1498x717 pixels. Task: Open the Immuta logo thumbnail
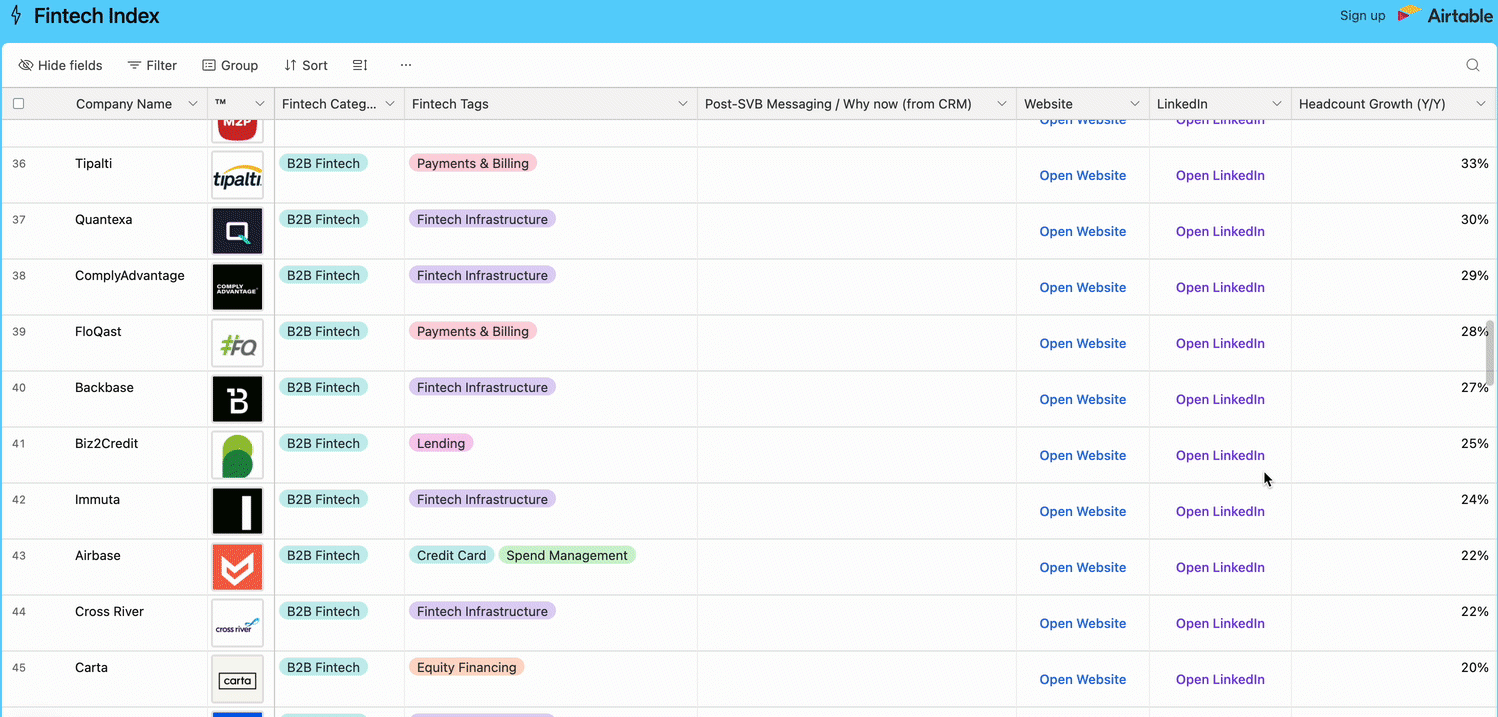pyautogui.click(x=238, y=512)
